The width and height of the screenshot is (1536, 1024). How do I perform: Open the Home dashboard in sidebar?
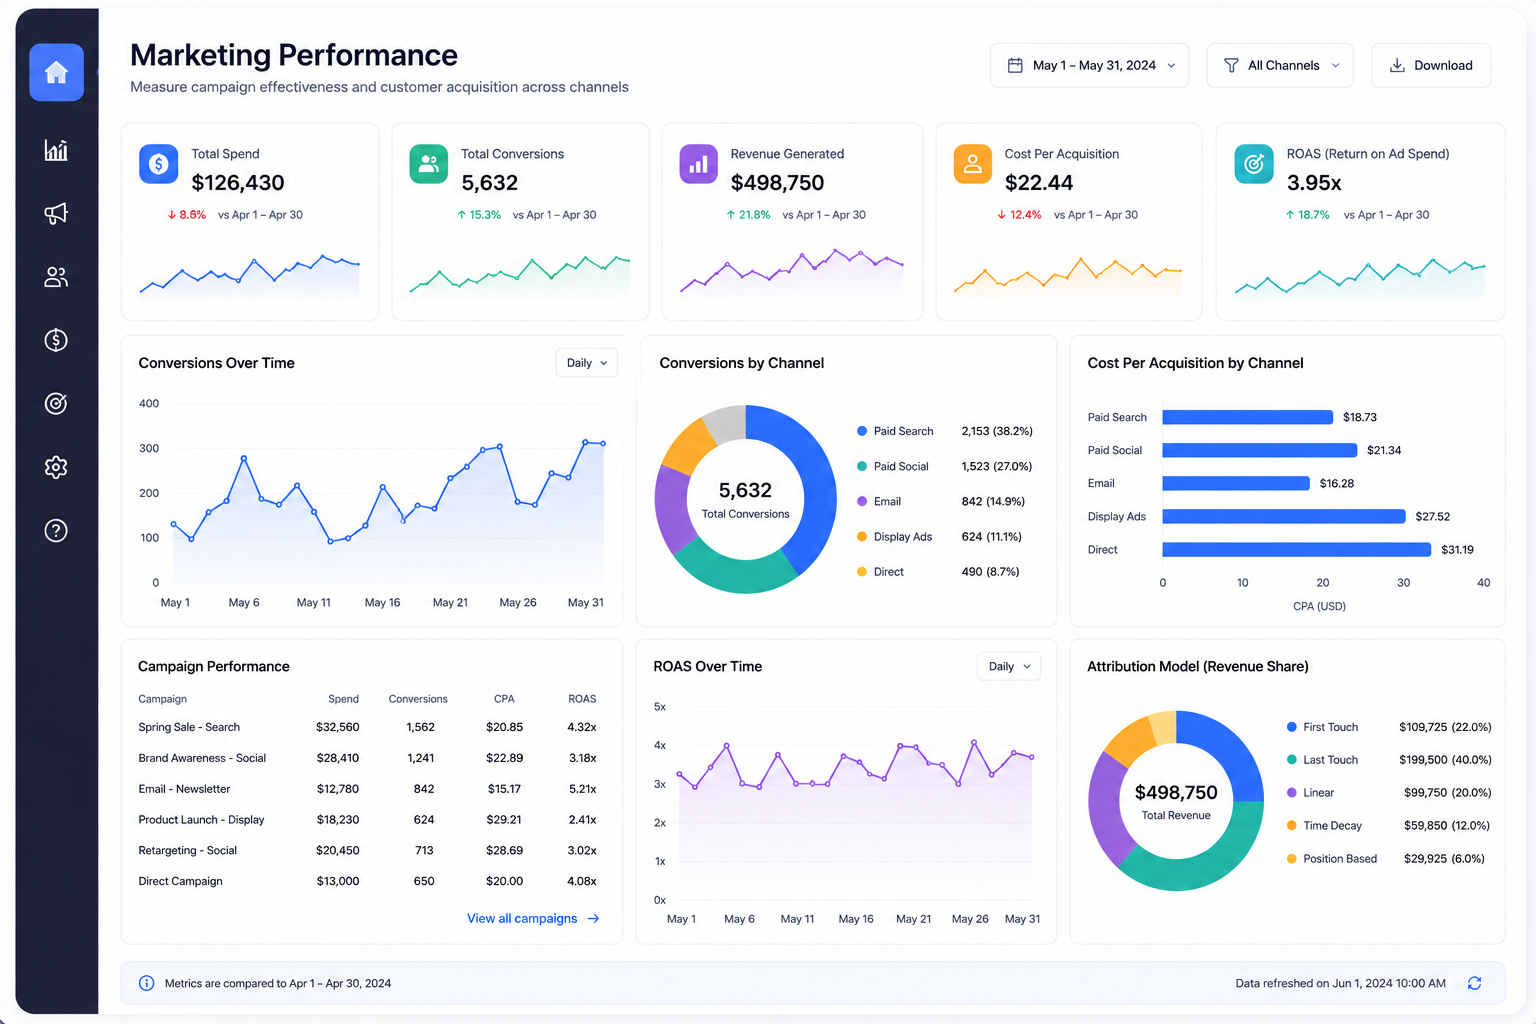click(x=56, y=72)
